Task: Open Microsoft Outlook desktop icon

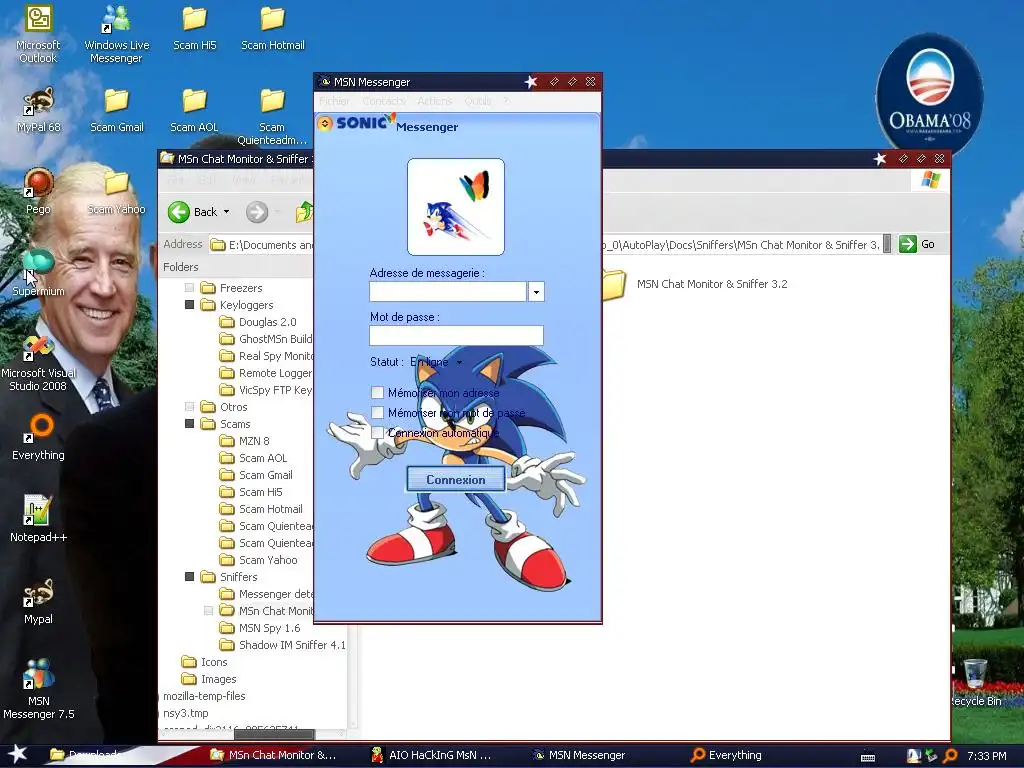Action: pyautogui.click(x=39, y=35)
